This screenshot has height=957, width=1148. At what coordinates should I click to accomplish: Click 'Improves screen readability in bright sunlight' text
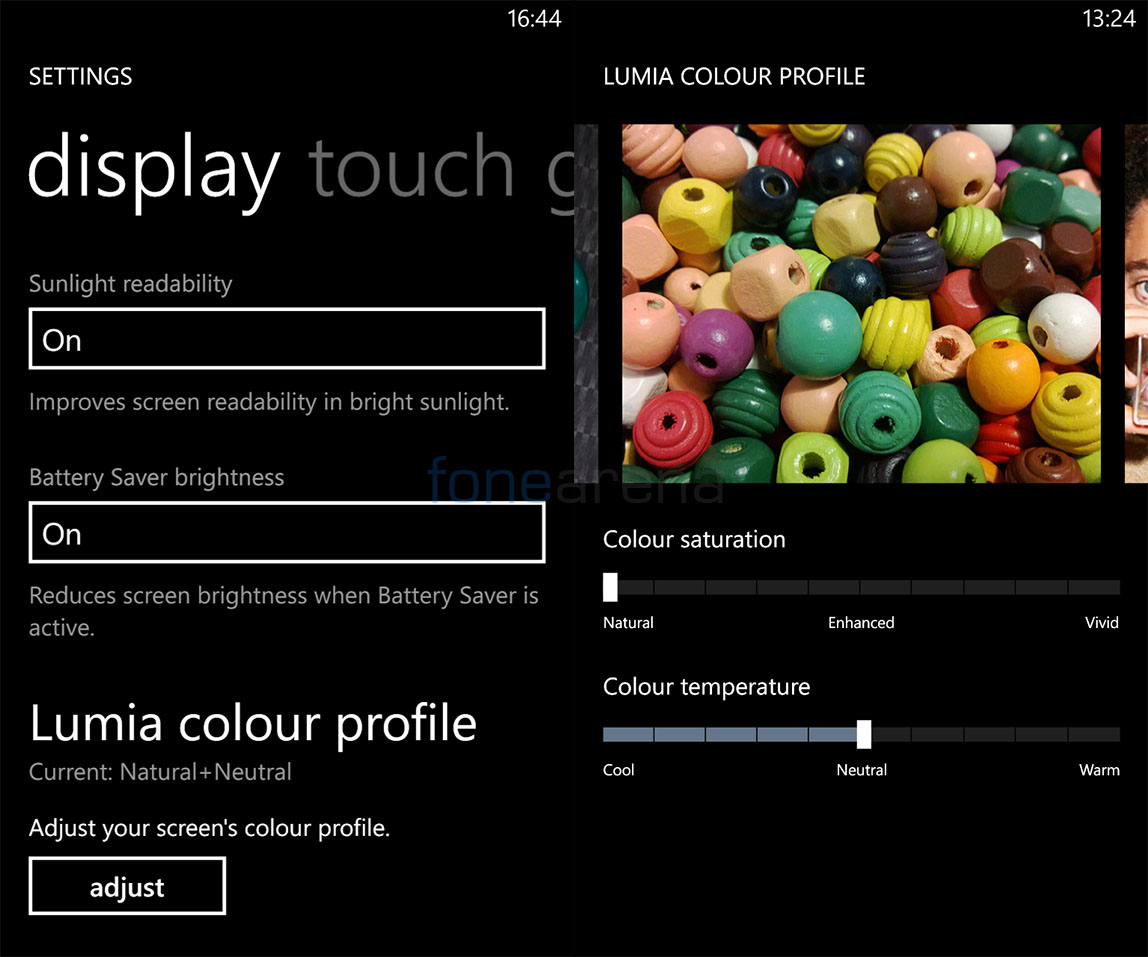[269, 402]
